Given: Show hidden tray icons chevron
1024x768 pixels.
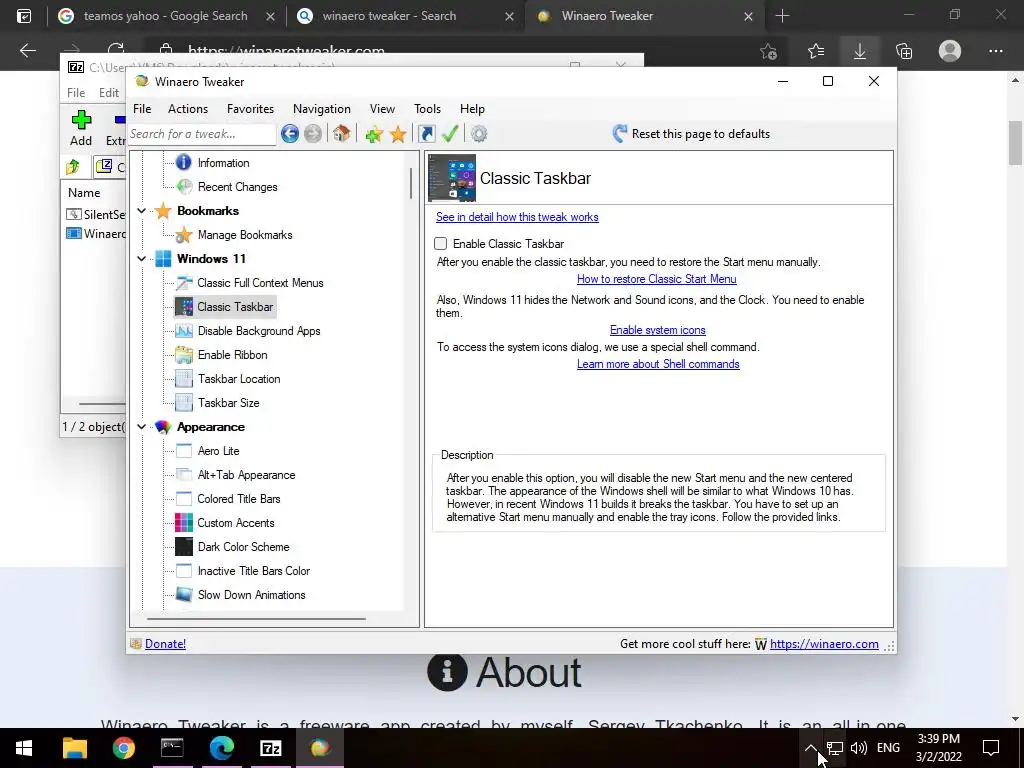Looking at the screenshot, I should (x=810, y=748).
